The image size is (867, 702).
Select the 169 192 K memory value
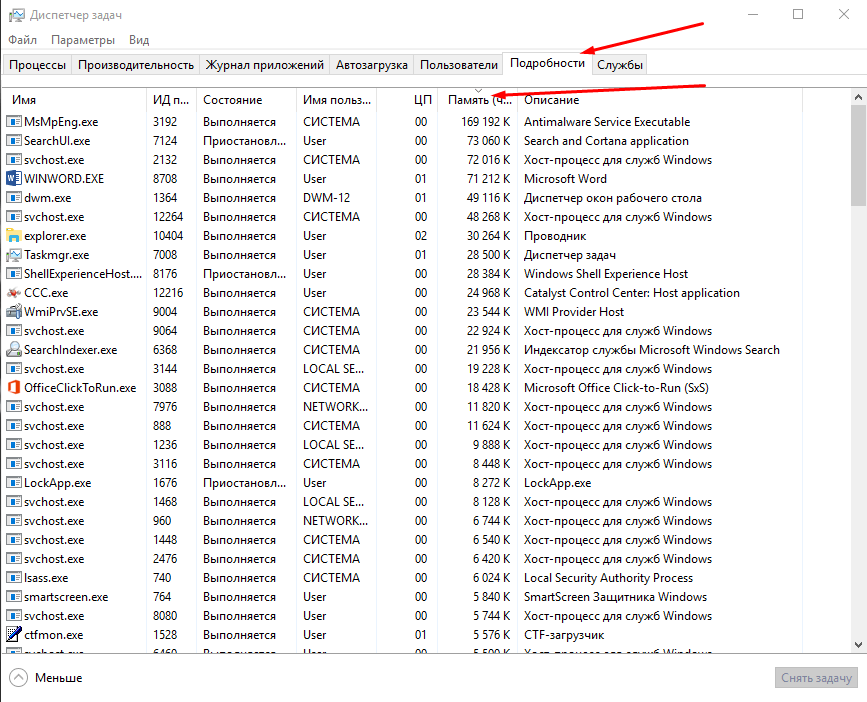485,122
